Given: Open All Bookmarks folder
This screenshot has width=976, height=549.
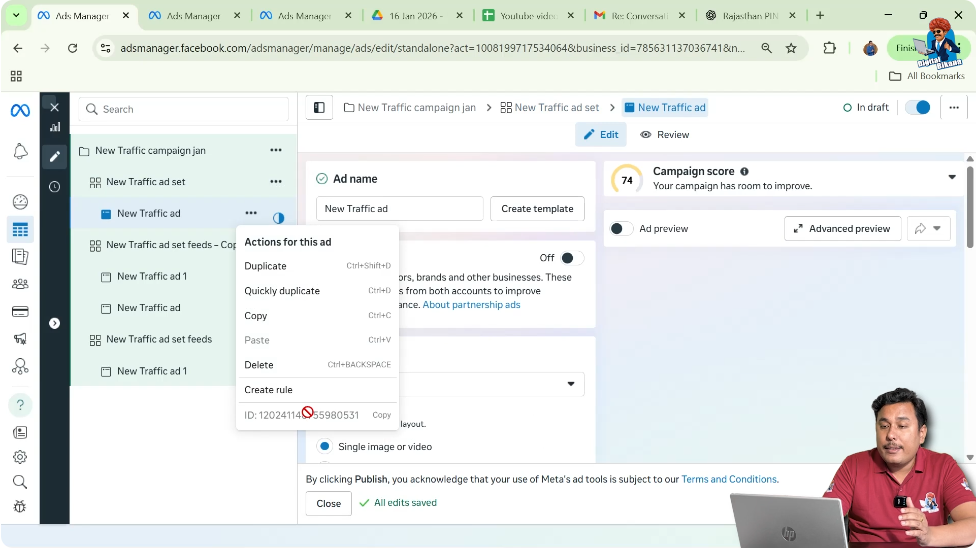Looking at the screenshot, I should click(x=927, y=76).
